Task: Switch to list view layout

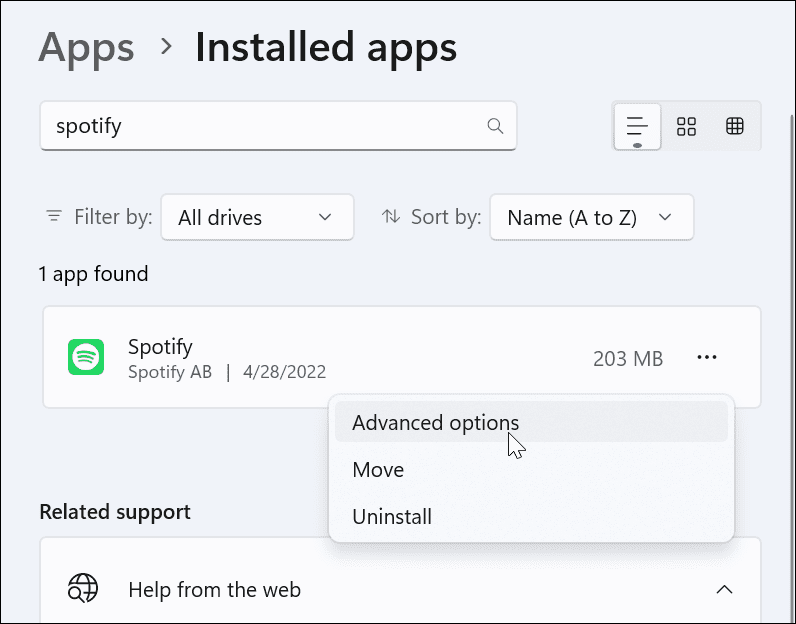Action: coord(637,126)
